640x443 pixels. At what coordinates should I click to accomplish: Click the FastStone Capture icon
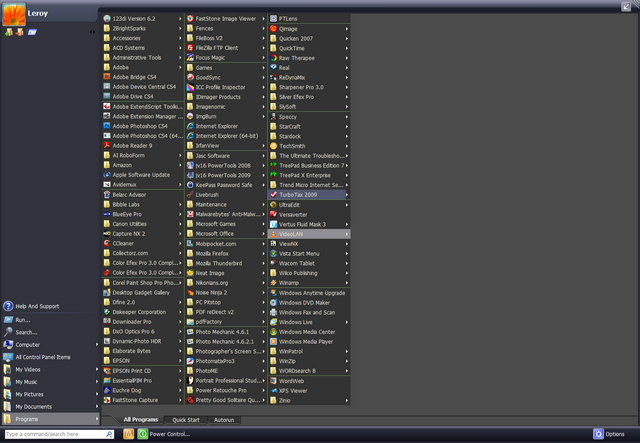tap(107, 400)
